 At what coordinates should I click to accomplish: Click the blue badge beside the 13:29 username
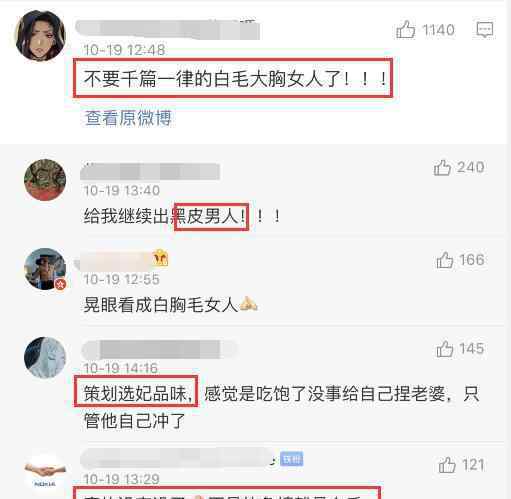tap(292, 459)
